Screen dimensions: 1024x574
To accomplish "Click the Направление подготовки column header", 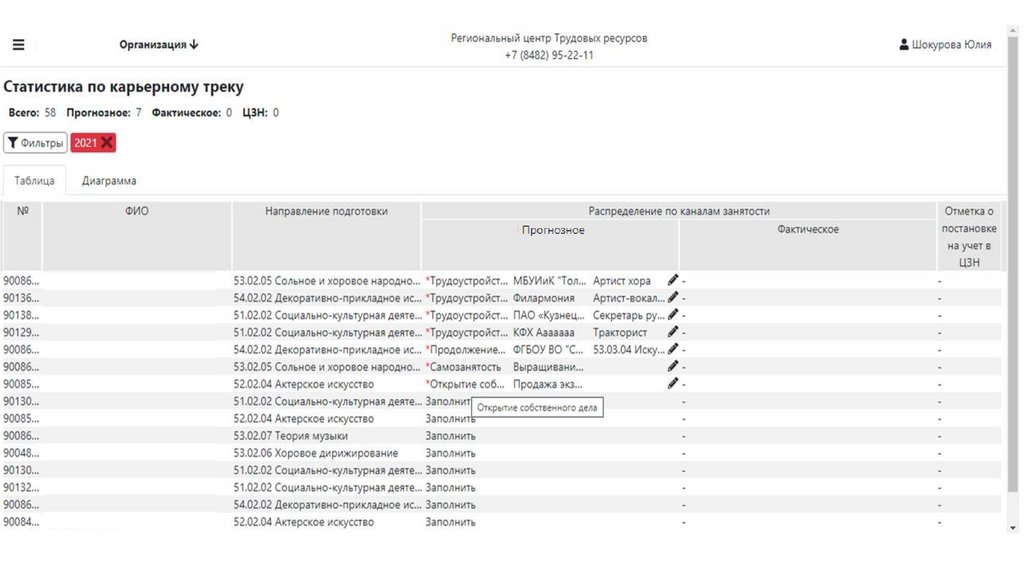I will pyautogui.click(x=326, y=211).
